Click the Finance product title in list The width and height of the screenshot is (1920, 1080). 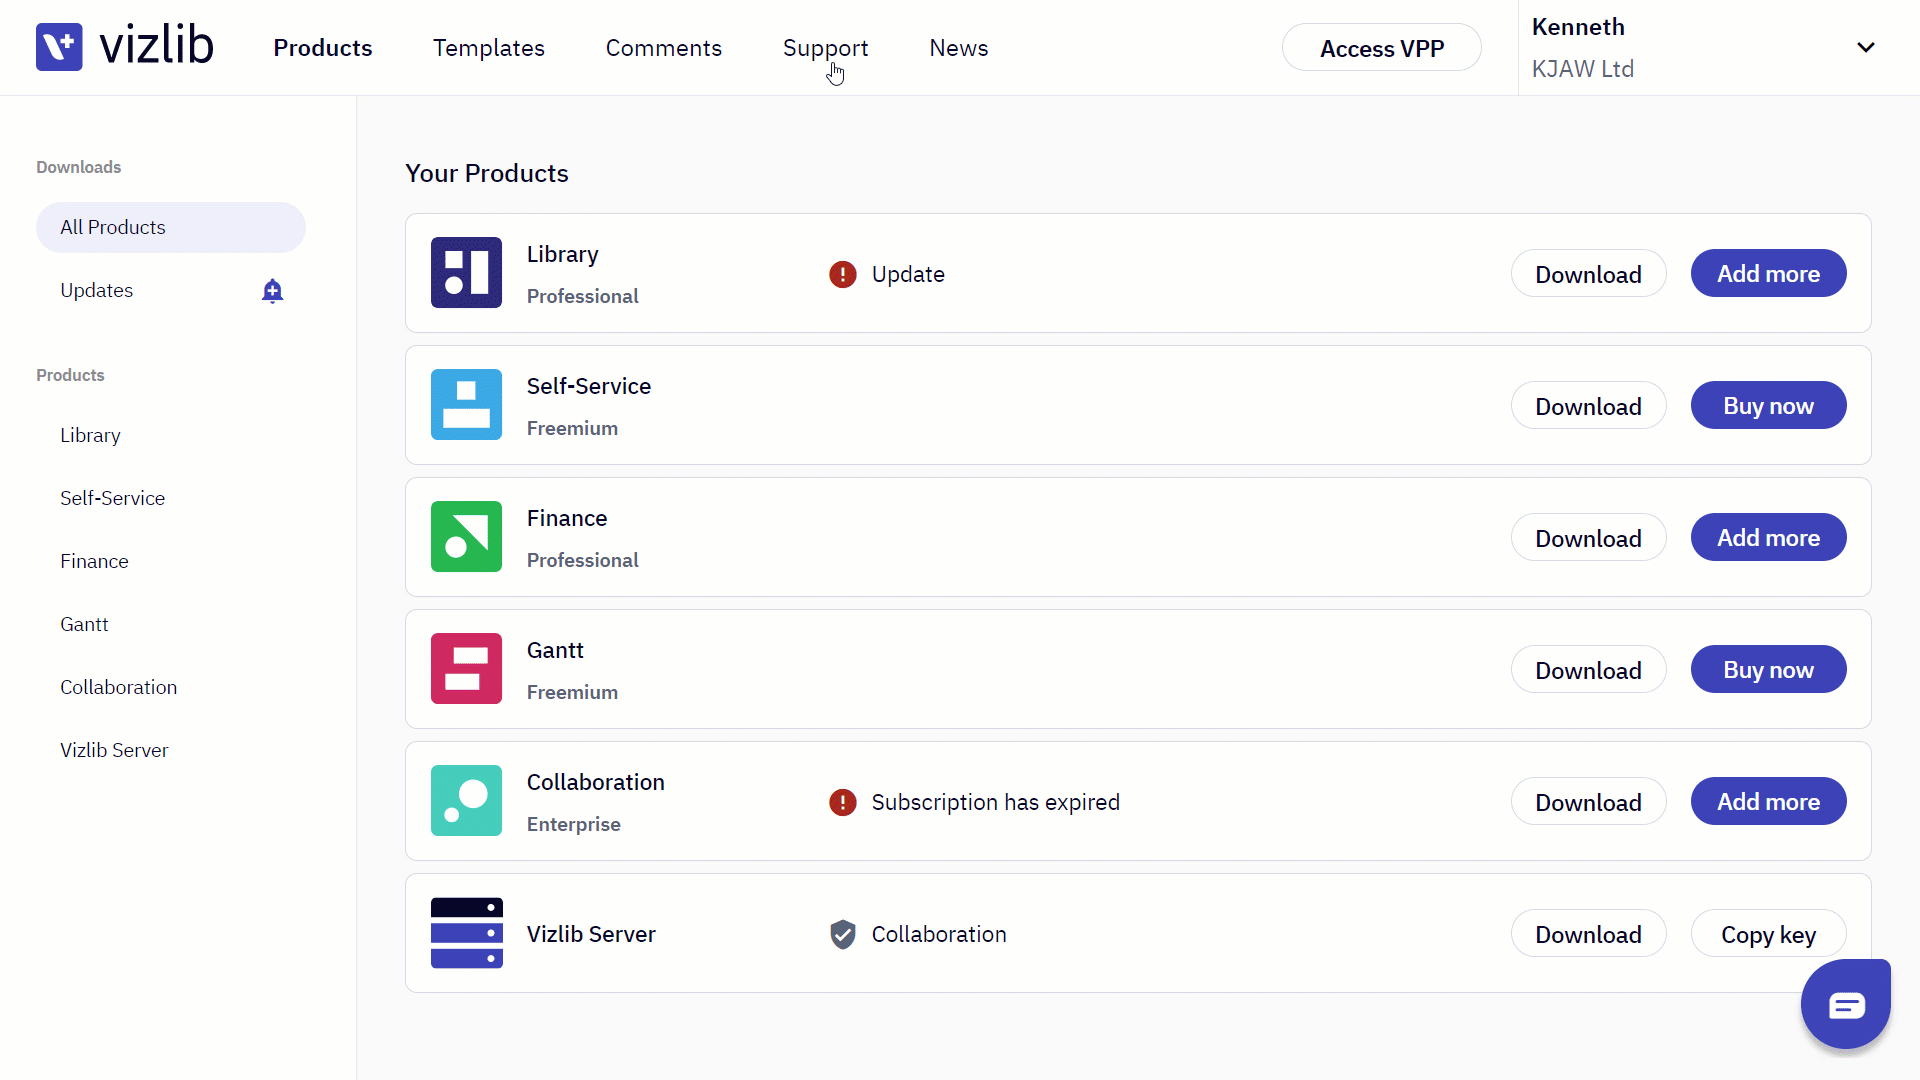tap(567, 518)
